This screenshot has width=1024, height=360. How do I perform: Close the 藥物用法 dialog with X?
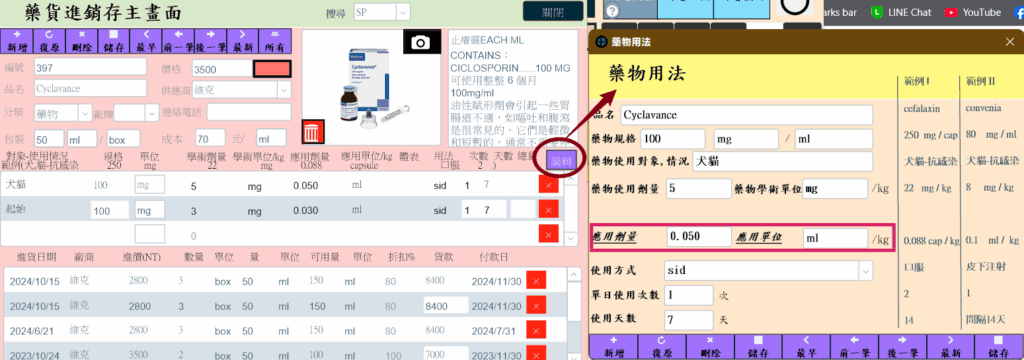point(1010,42)
